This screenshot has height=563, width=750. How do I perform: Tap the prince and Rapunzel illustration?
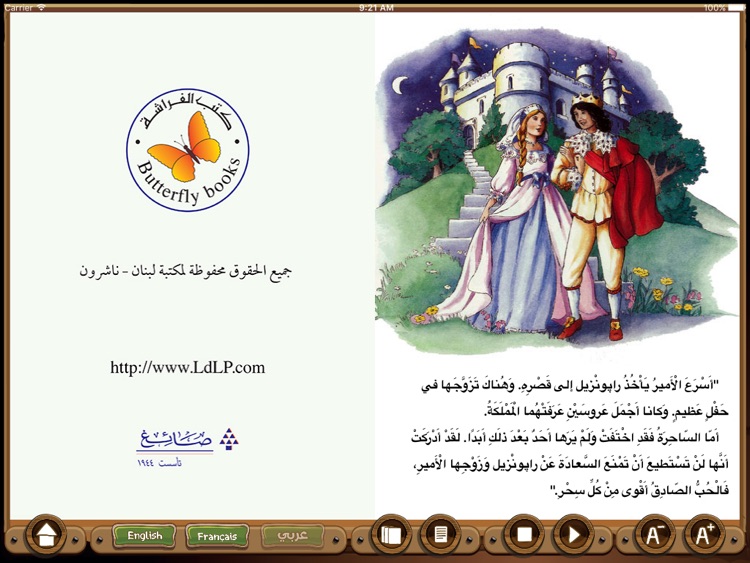click(x=557, y=189)
